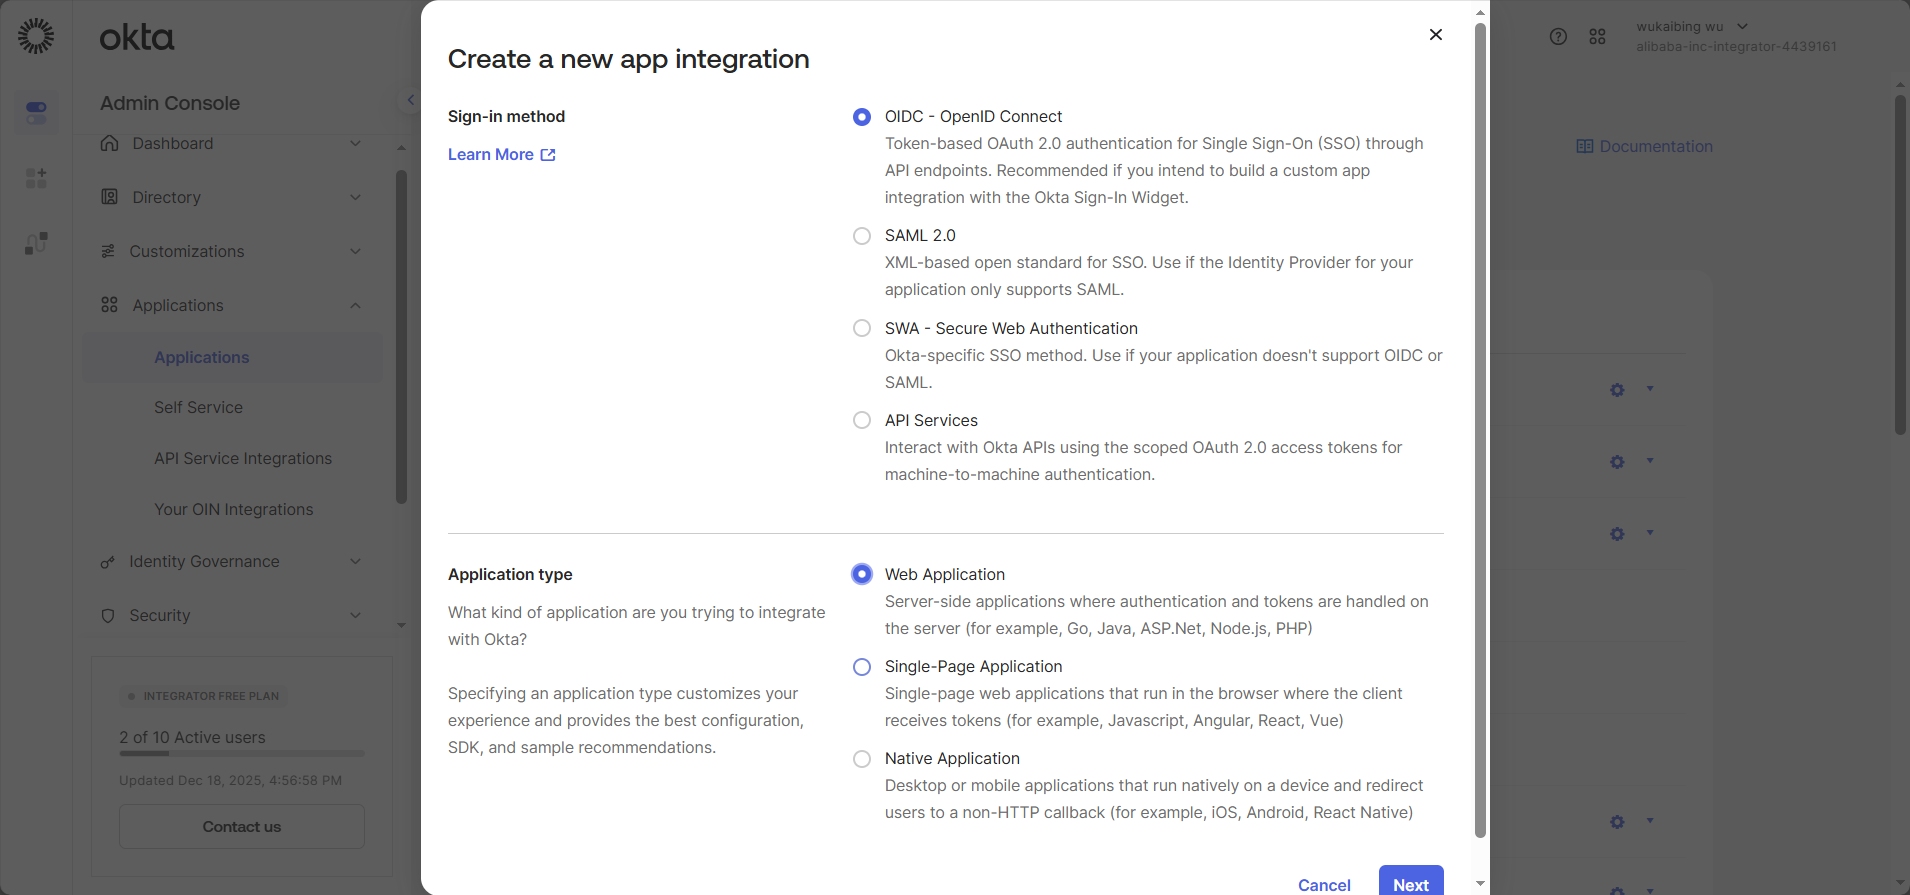The width and height of the screenshot is (1910, 895).
Task: Select the Single-Page Application radio option
Action: coord(862,667)
